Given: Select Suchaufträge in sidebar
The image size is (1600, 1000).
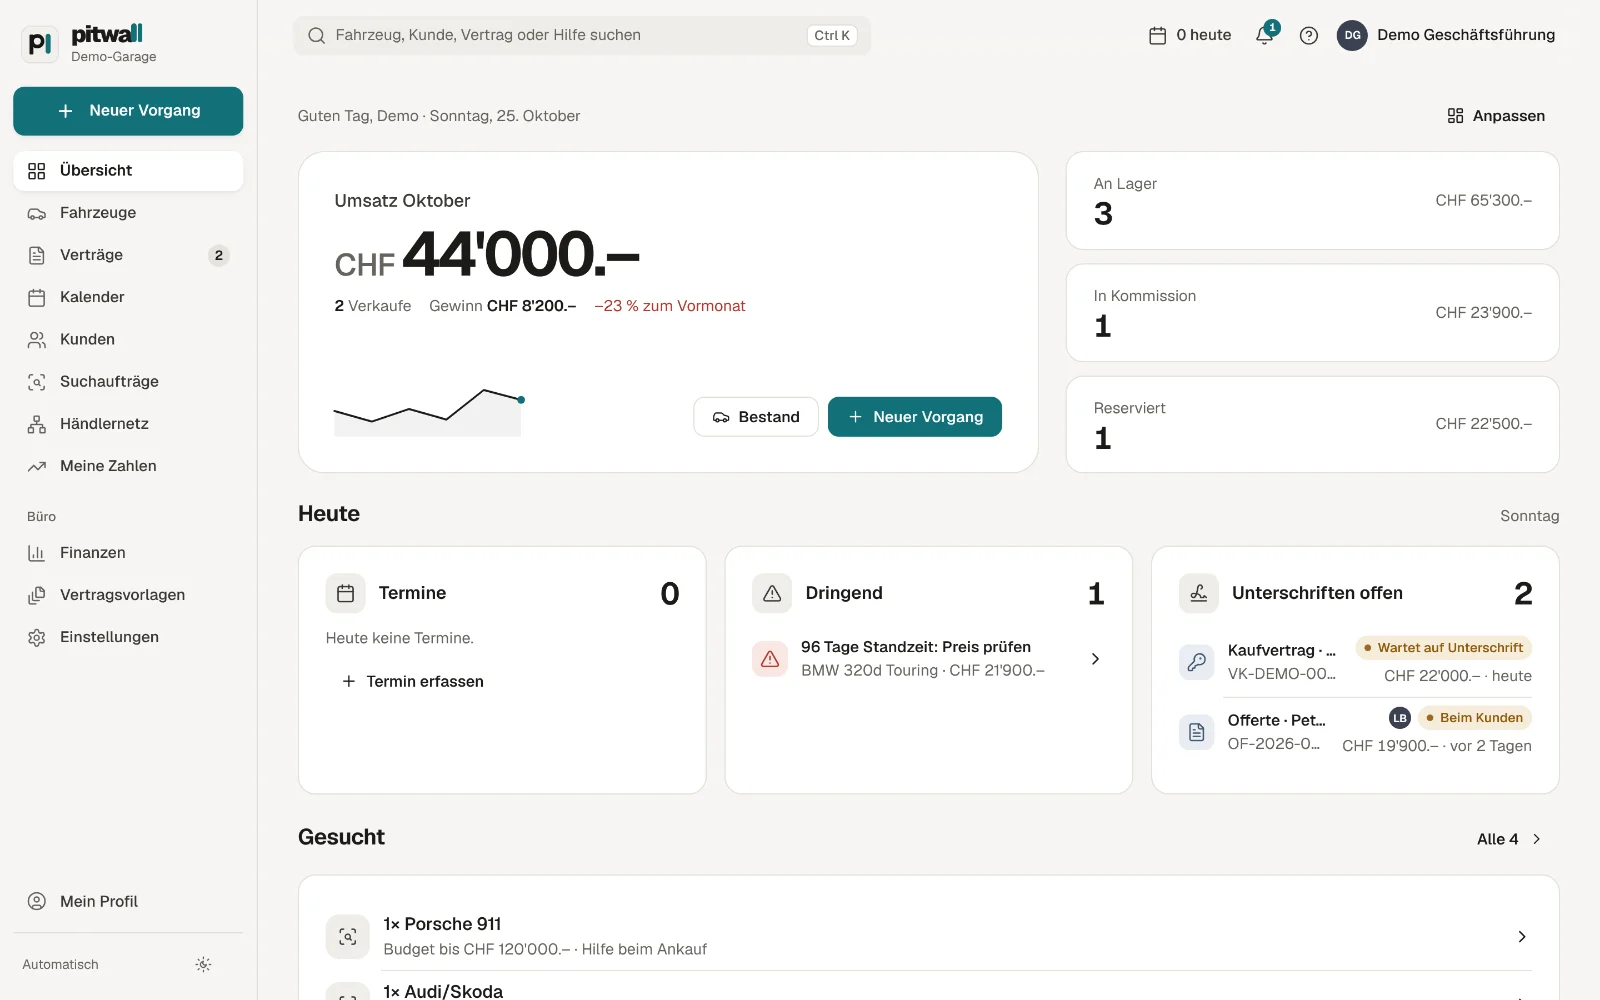Looking at the screenshot, I should pyautogui.click(x=128, y=382).
